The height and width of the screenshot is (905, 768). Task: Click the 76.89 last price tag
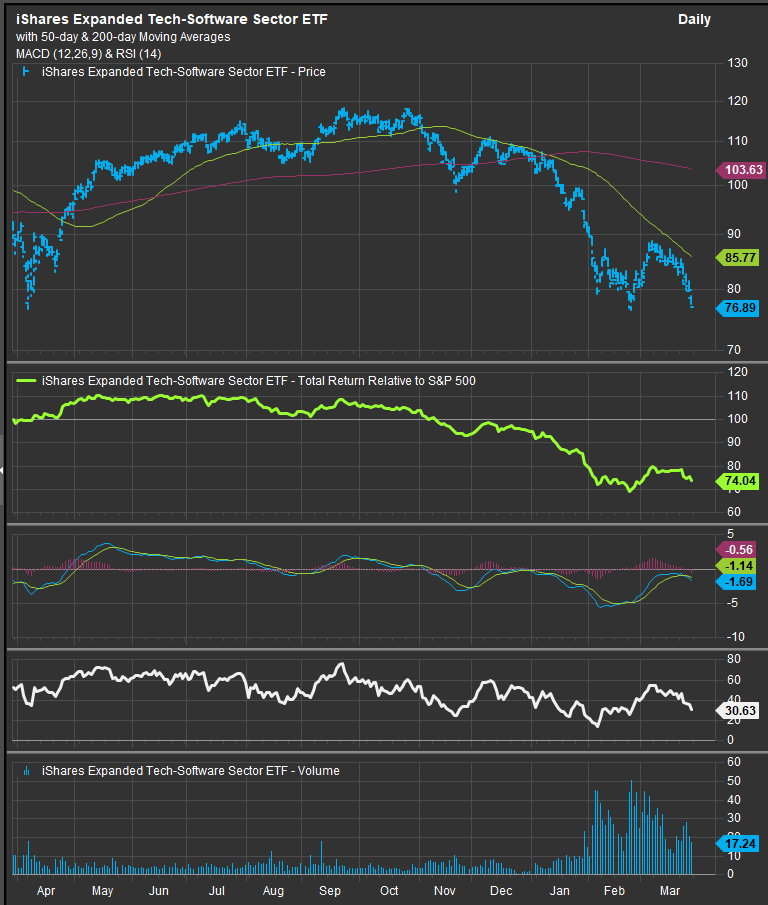741,308
